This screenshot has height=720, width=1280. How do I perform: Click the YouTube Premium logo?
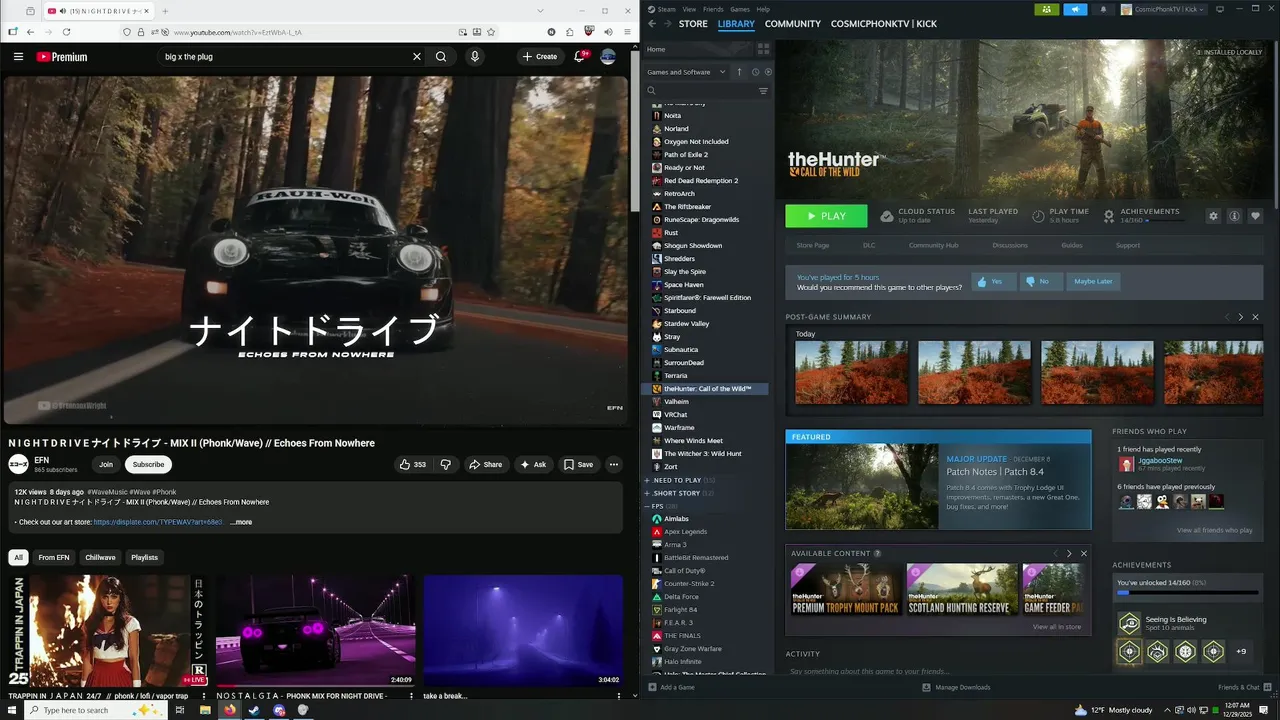(62, 57)
